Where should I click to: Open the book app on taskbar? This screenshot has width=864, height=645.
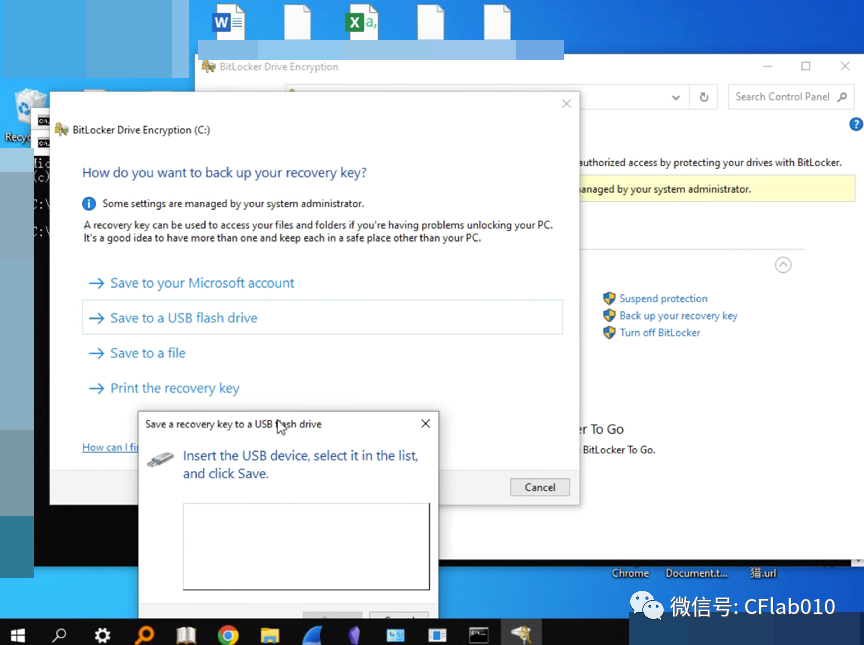[186, 635]
